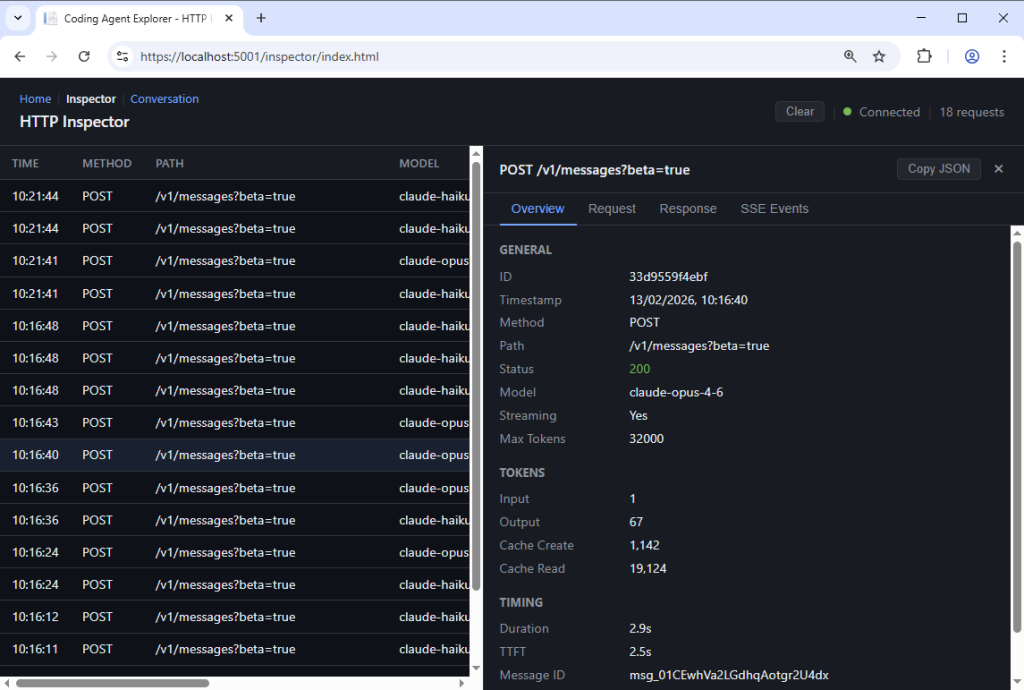Expand the tab search dropdown arrow
The width and height of the screenshot is (1024, 690).
click(18, 18)
